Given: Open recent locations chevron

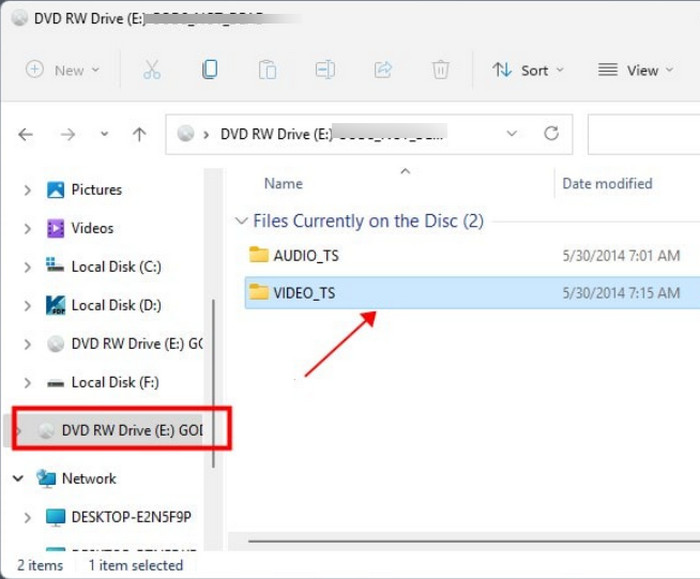Looking at the screenshot, I should click(x=104, y=133).
